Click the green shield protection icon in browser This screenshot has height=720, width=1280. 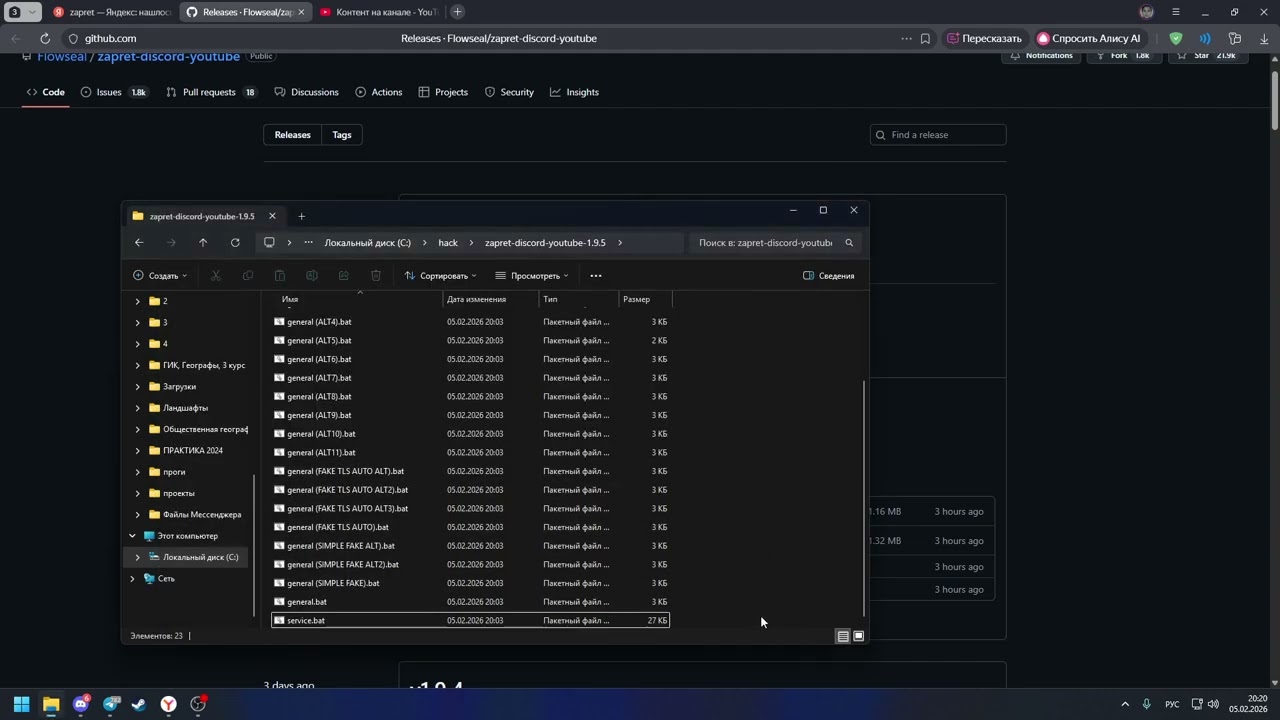pos(1176,39)
